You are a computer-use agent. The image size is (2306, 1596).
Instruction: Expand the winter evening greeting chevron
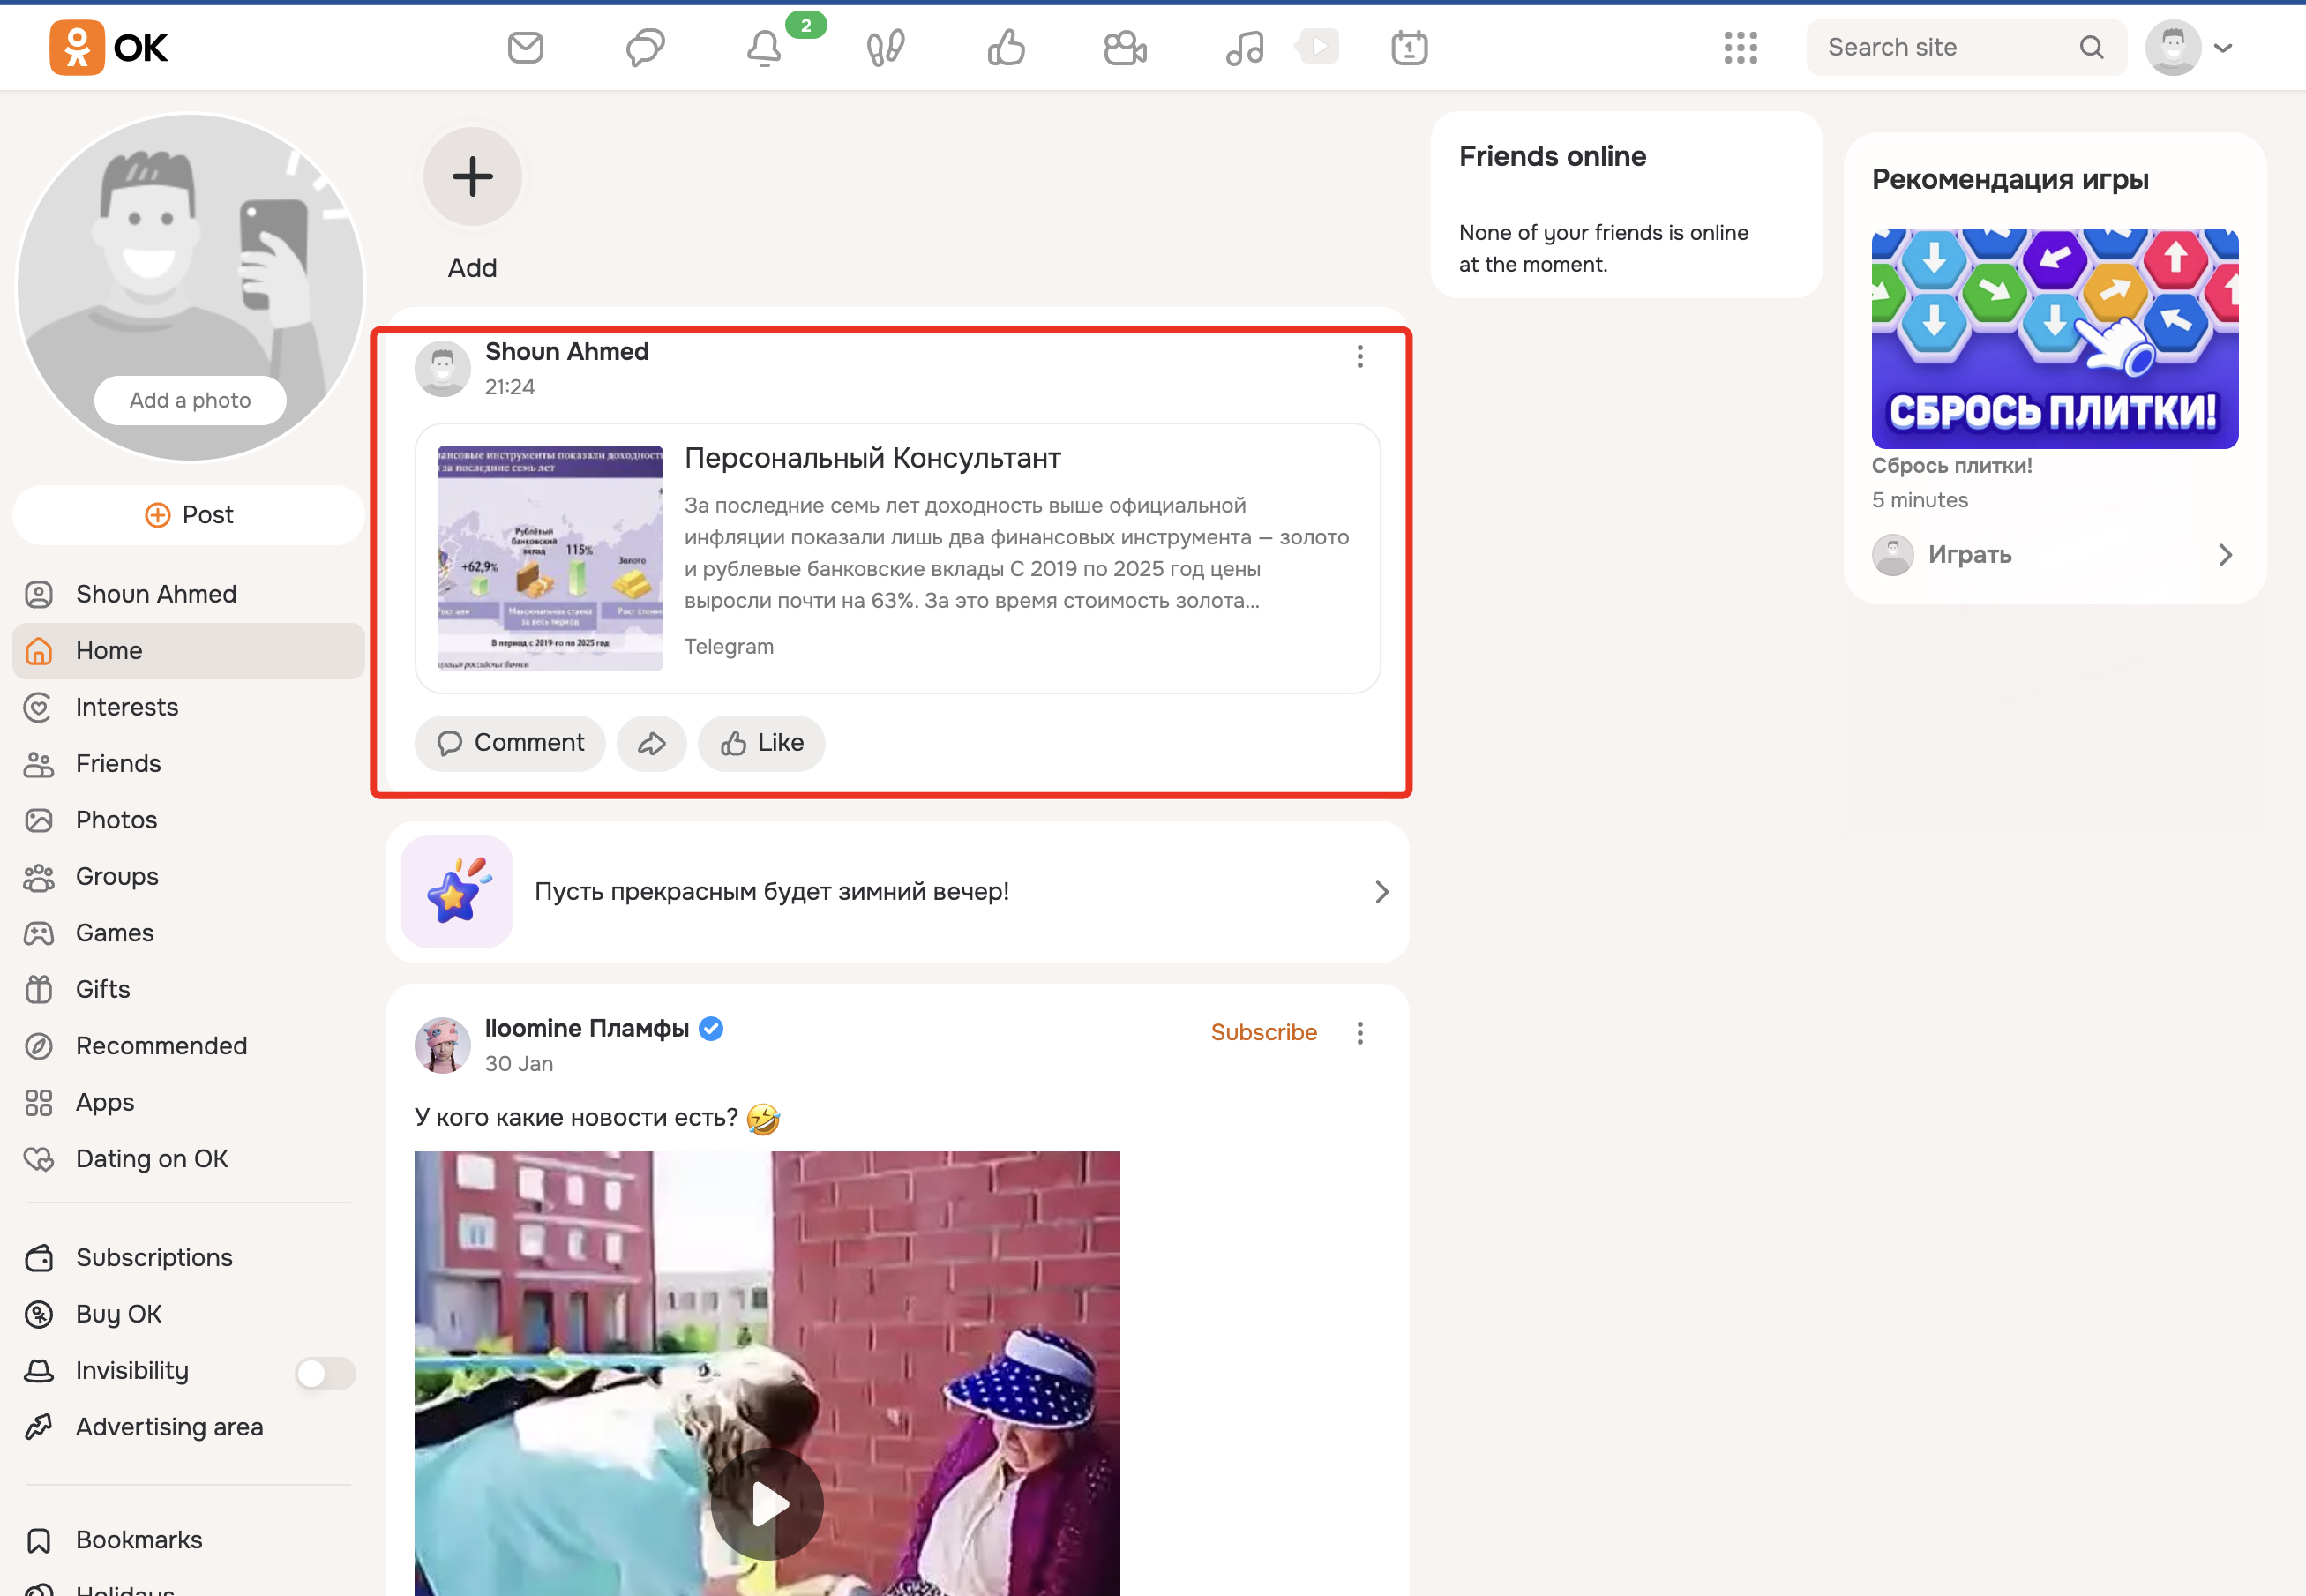coord(1381,891)
